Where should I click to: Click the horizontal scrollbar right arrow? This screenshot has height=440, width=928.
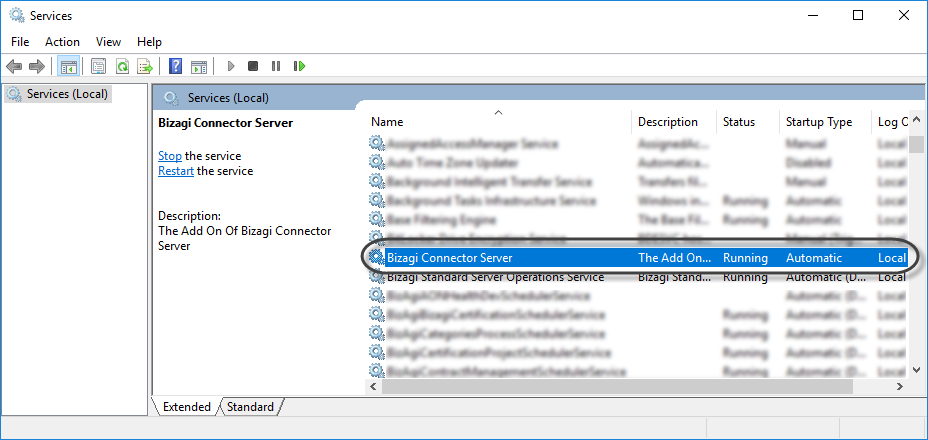coord(899,387)
